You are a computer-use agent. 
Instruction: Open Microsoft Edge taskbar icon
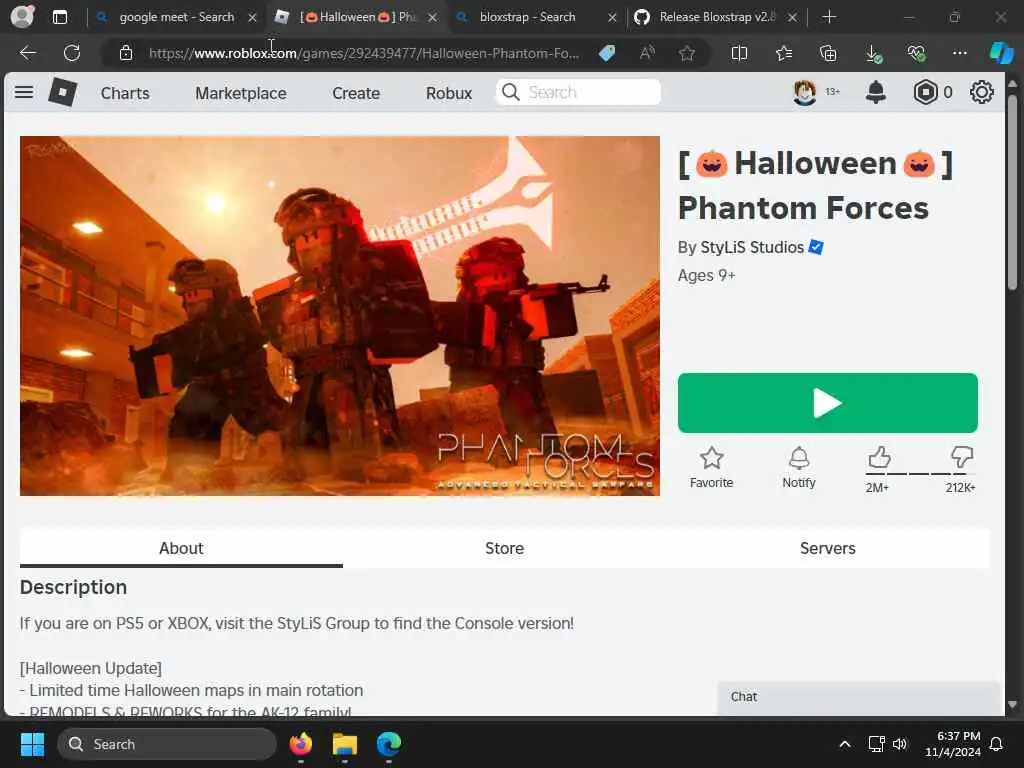(389, 743)
